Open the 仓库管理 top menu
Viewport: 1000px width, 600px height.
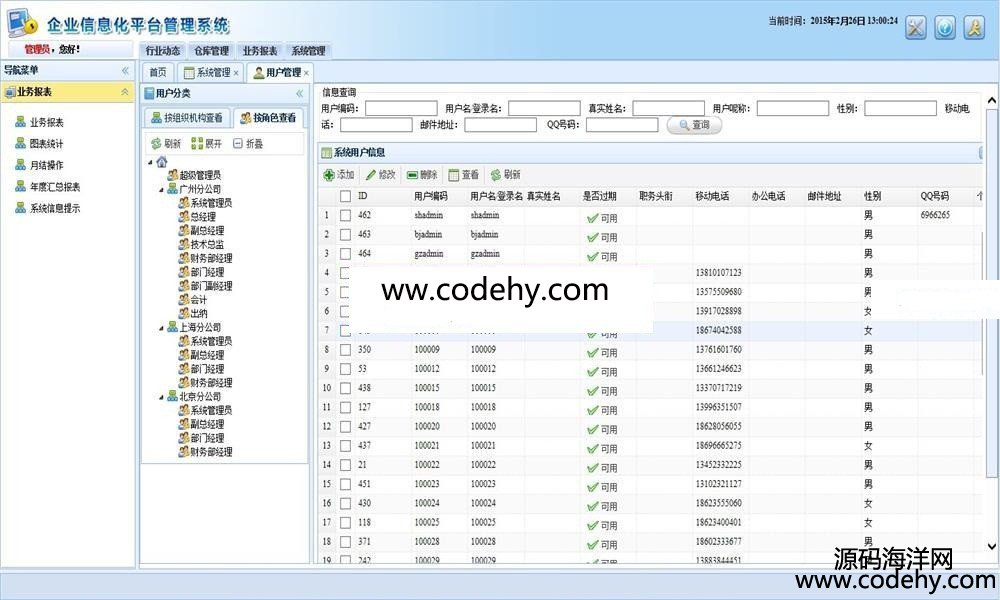[211, 51]
